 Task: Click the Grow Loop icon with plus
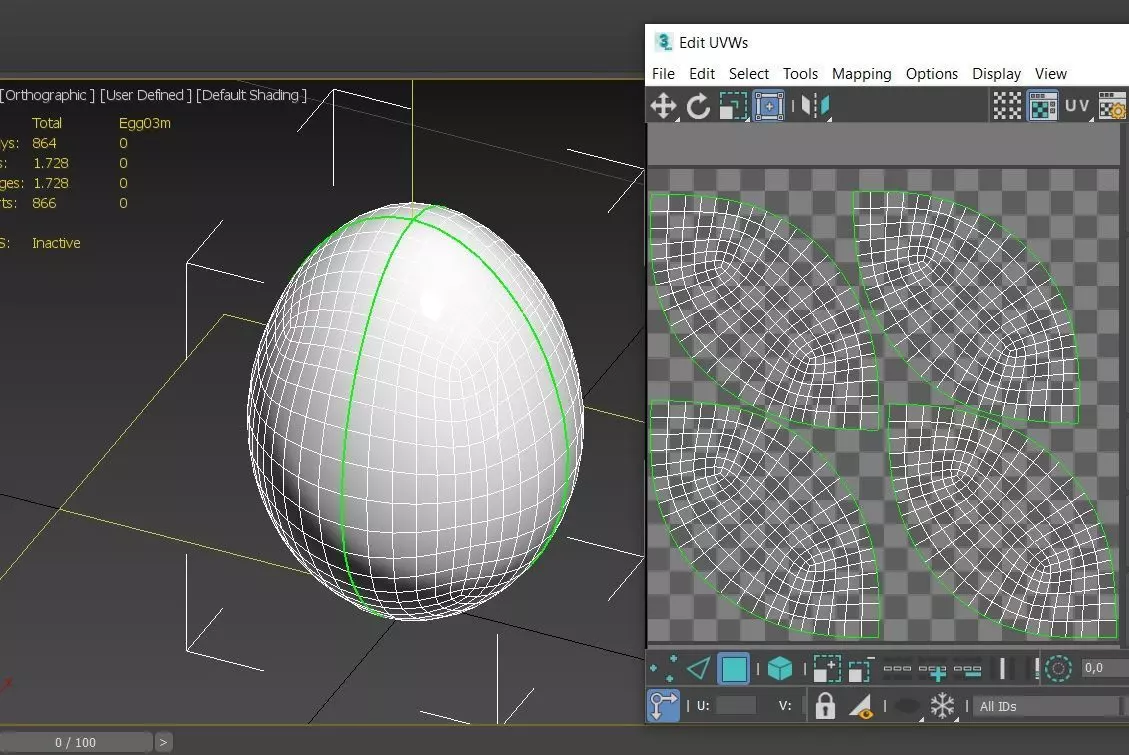932,670
